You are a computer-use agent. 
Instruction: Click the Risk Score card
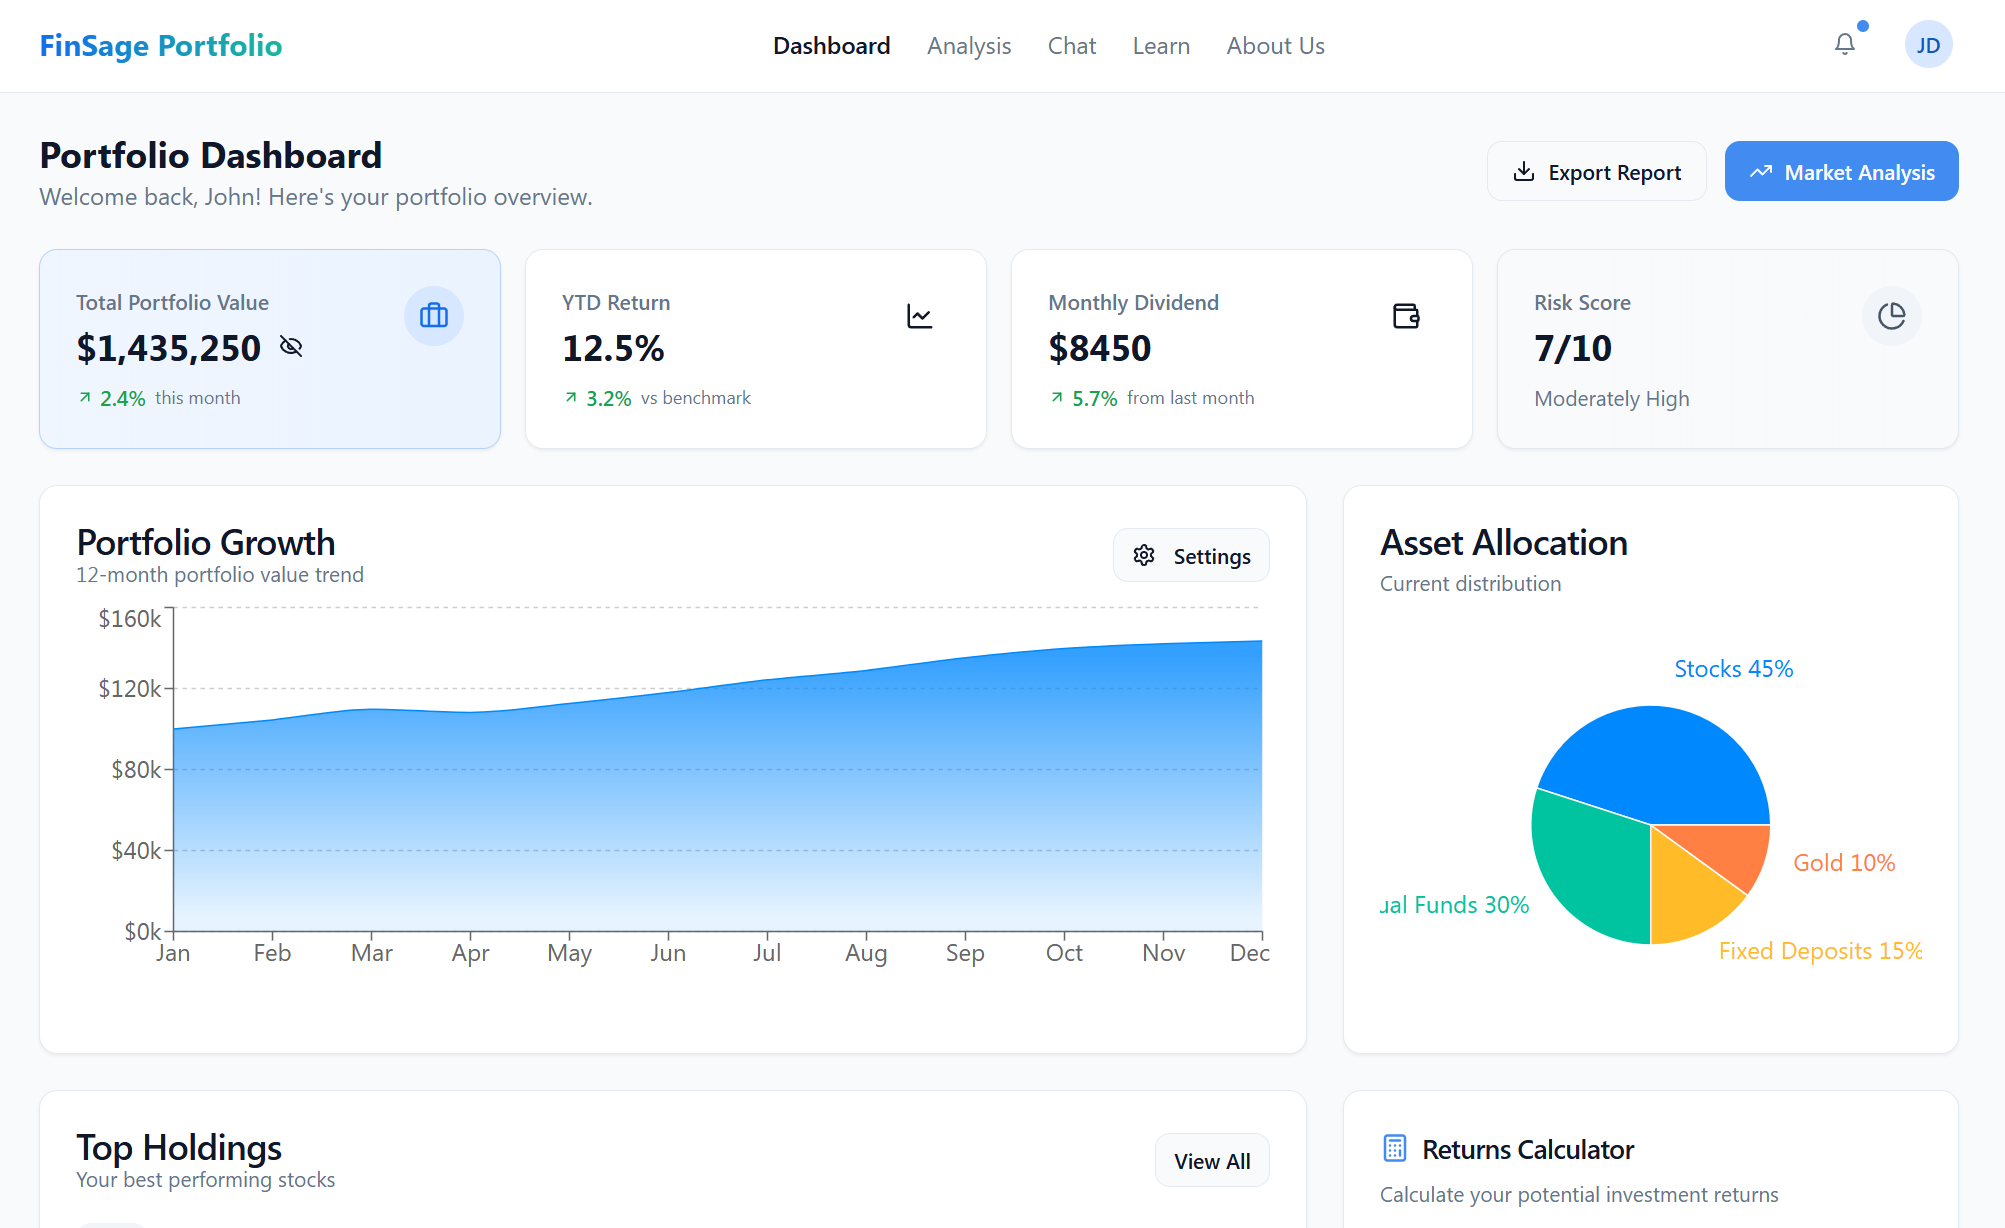(x=1726, y=349)
